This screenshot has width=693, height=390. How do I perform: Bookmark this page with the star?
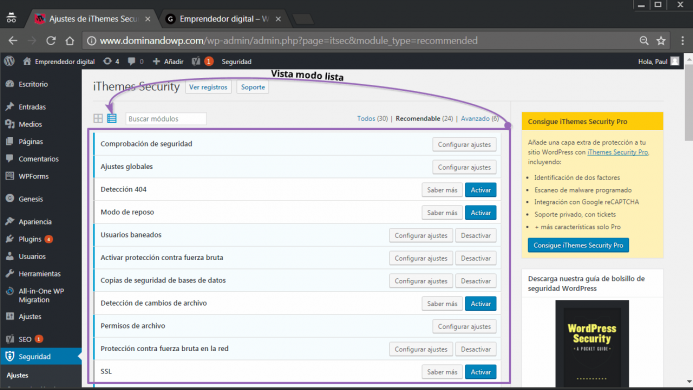pos(661,41)
